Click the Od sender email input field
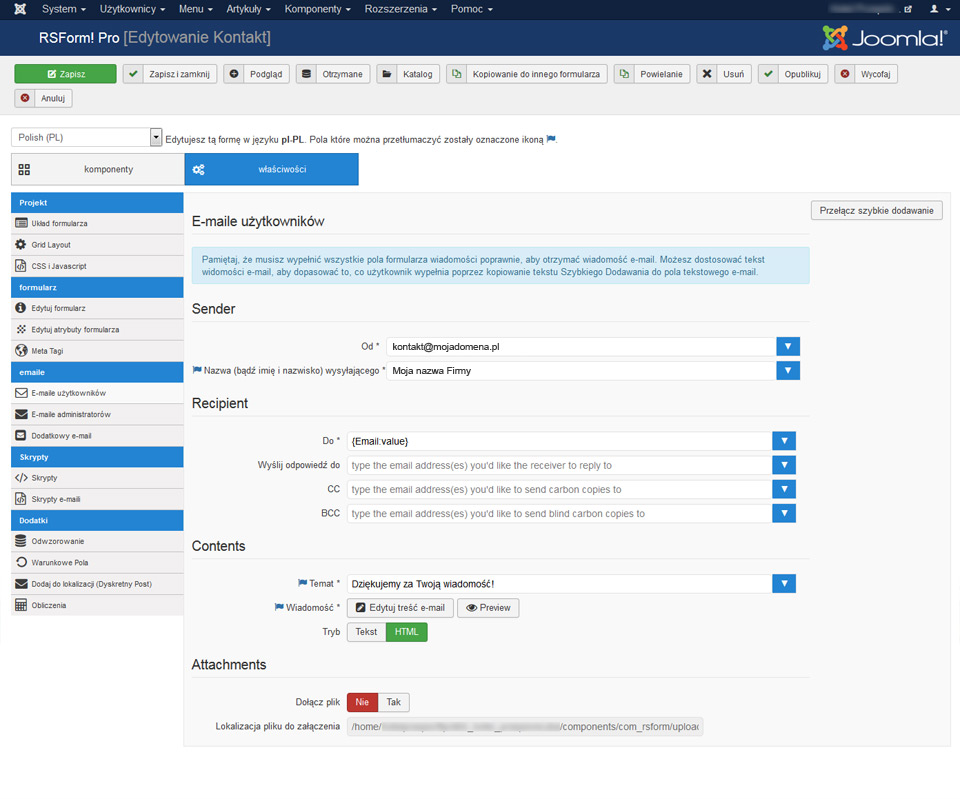 [581, 347]
